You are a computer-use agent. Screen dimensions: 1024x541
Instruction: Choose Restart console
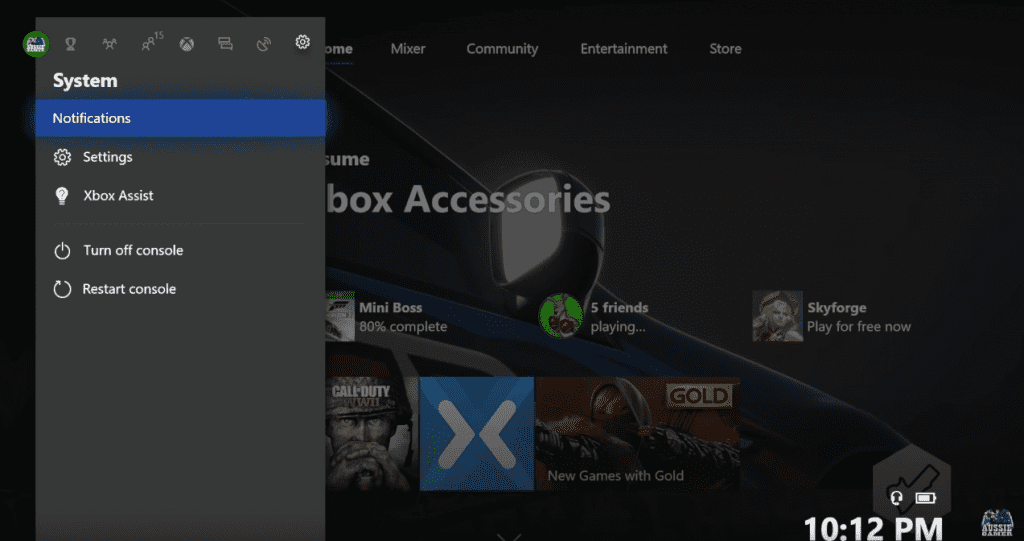tap(180, 289)
